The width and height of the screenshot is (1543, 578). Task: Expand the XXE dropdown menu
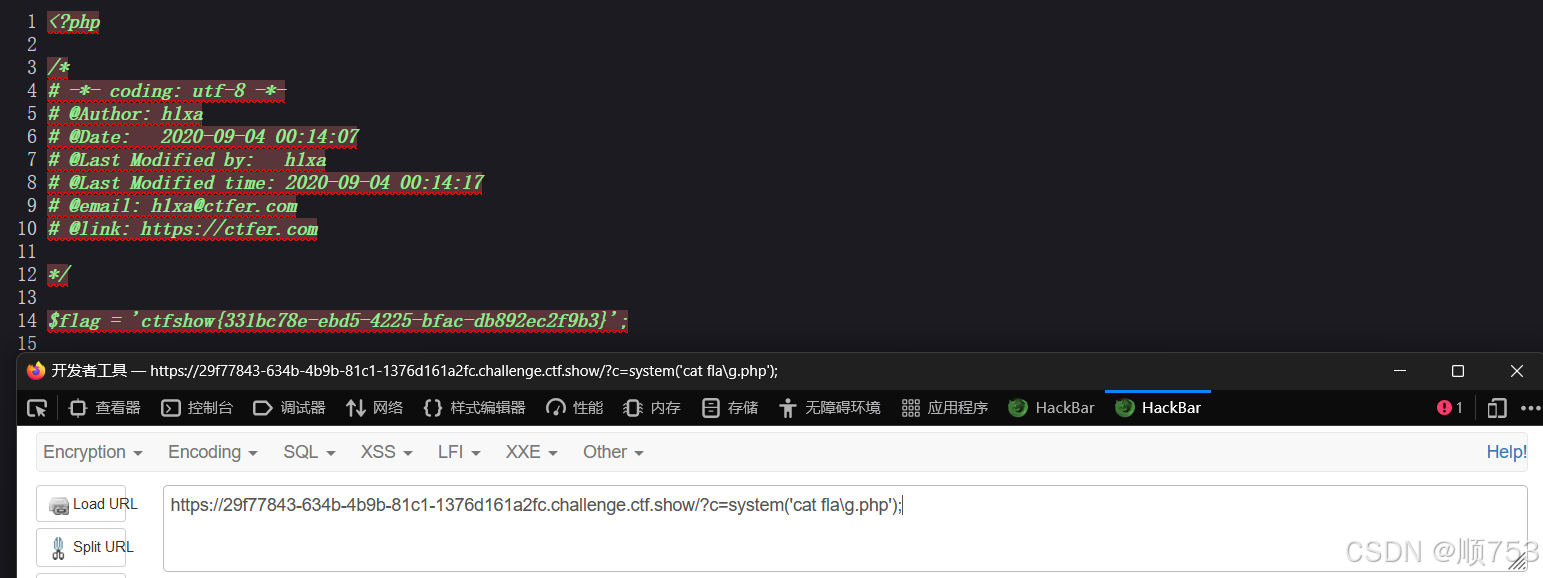531,452
